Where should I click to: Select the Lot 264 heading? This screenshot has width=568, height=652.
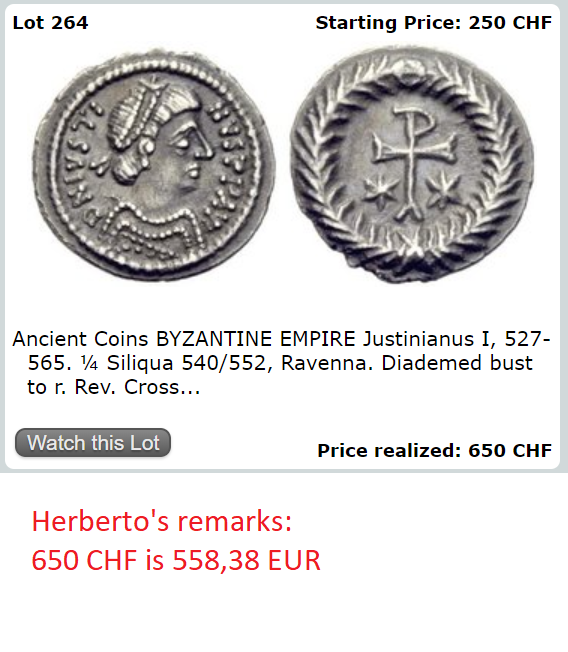pyautogui.click(x=50, y=22)
